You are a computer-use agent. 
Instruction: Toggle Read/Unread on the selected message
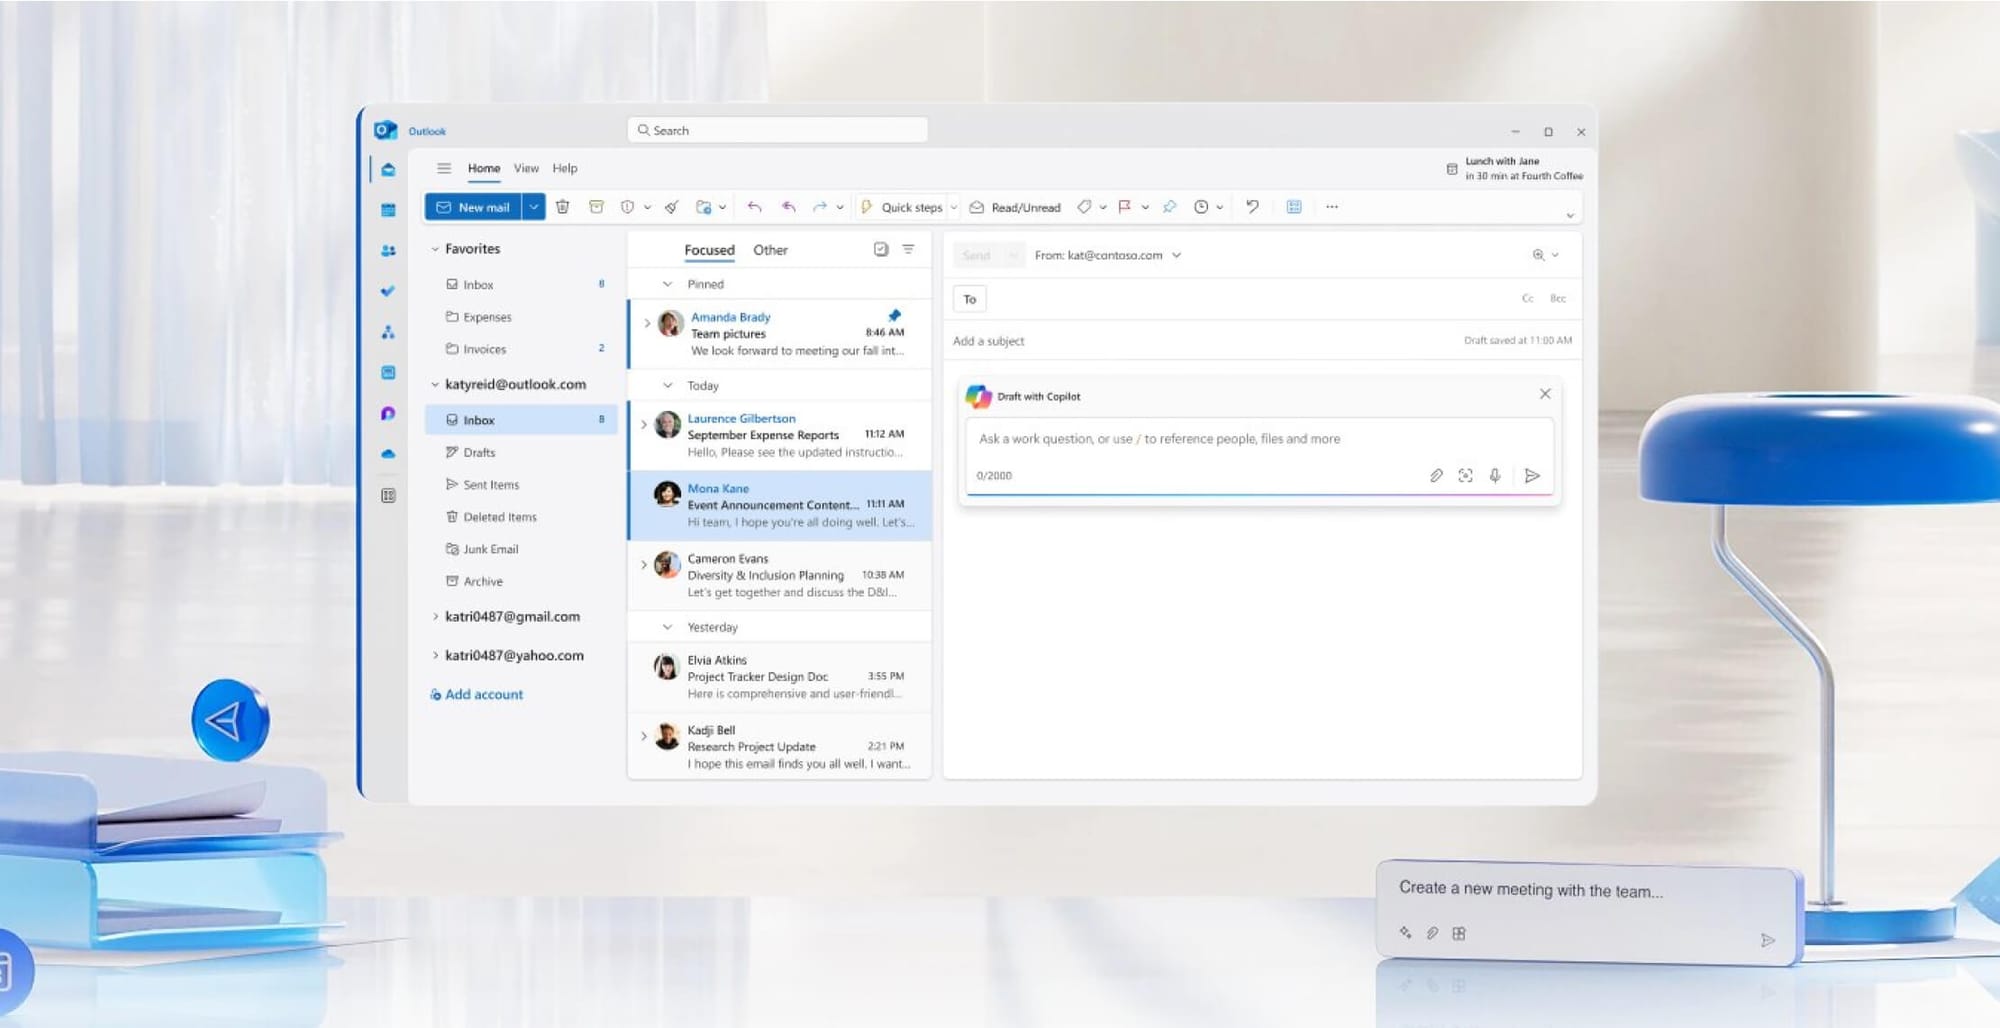(1015, 207)
